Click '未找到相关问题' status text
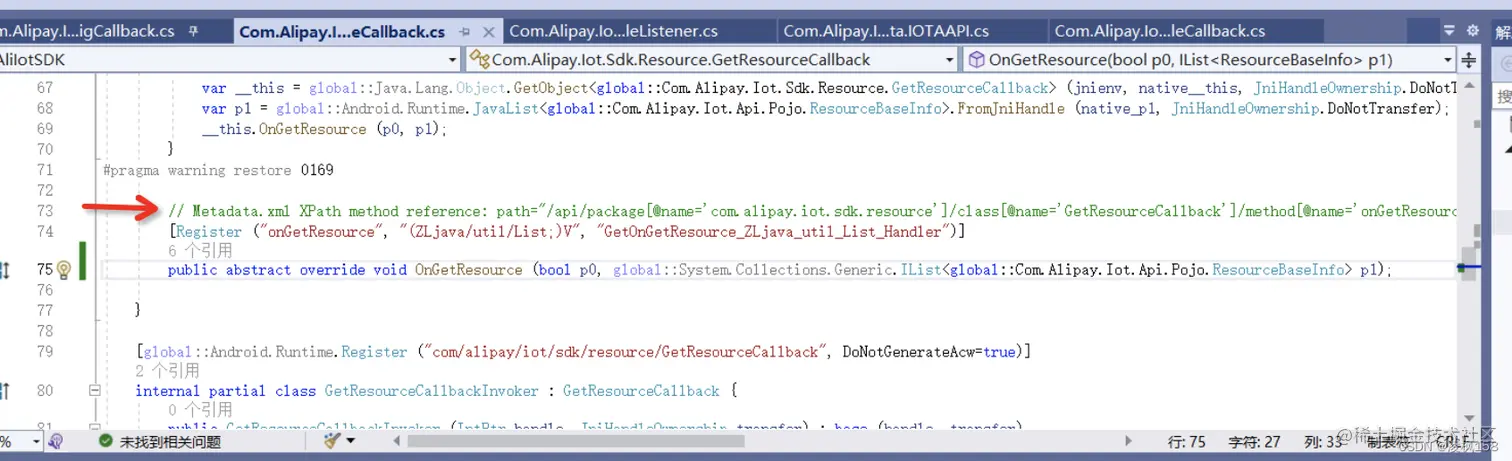This screenshot has height=461, width=1512. 170,441
